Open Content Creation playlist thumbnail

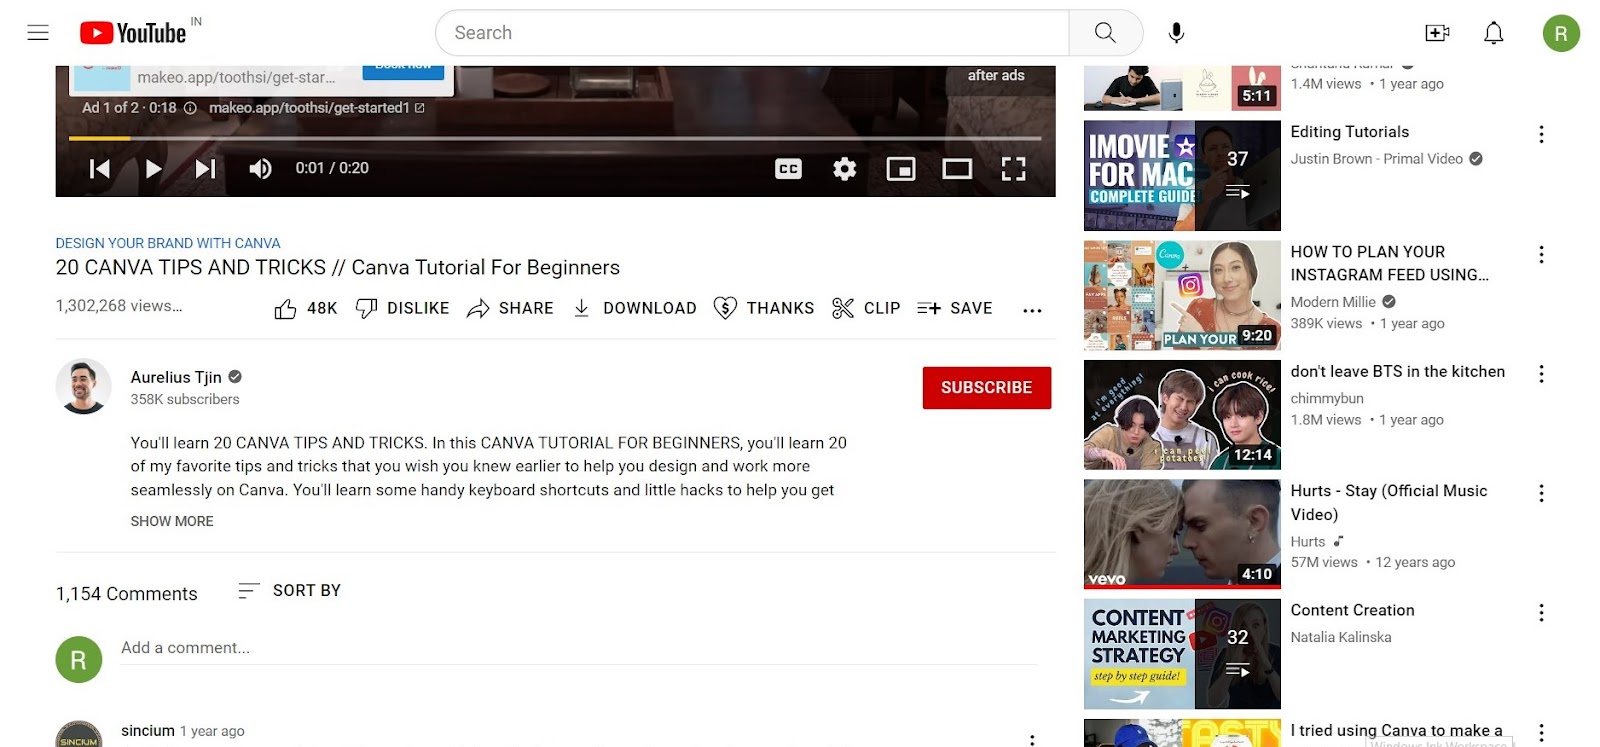1182,654
